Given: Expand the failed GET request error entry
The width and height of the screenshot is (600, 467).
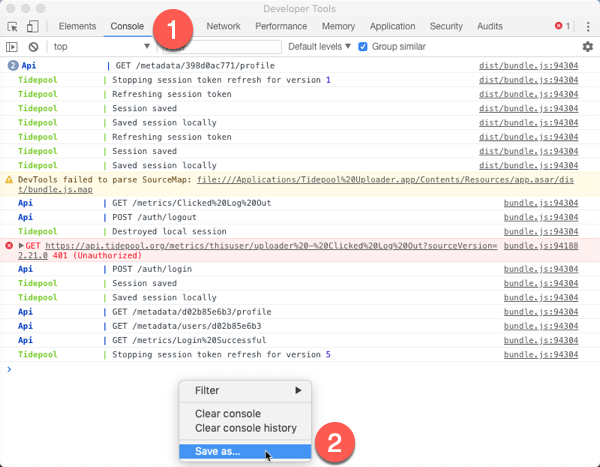Looking at the screenshot, I should click(x=21, y=245).
